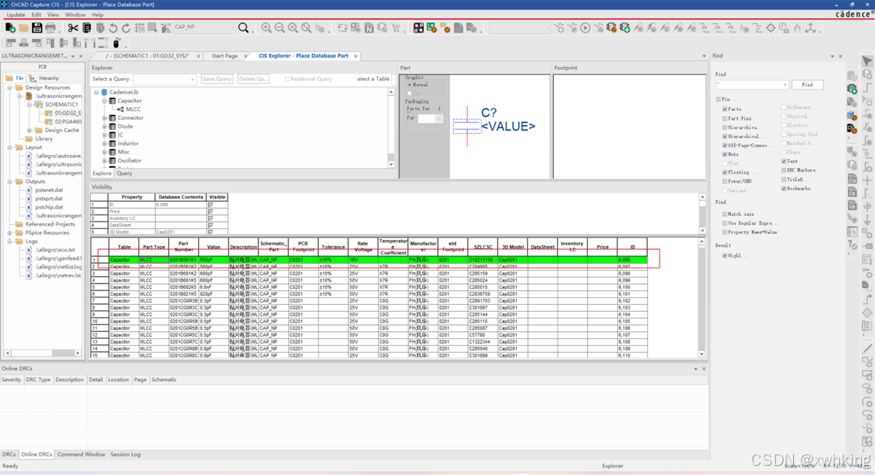The height and width of the screenshot is (475, 875).
Task: Expand the PSpice Resources folder
Action: [x=9, y=233]
